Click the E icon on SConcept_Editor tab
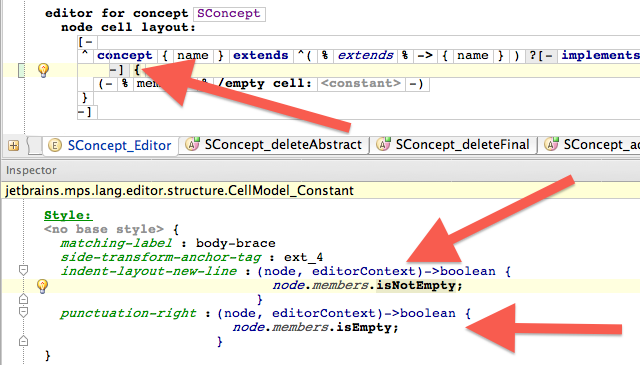Screen dimensions: 640x365 (x=55, y=145)
